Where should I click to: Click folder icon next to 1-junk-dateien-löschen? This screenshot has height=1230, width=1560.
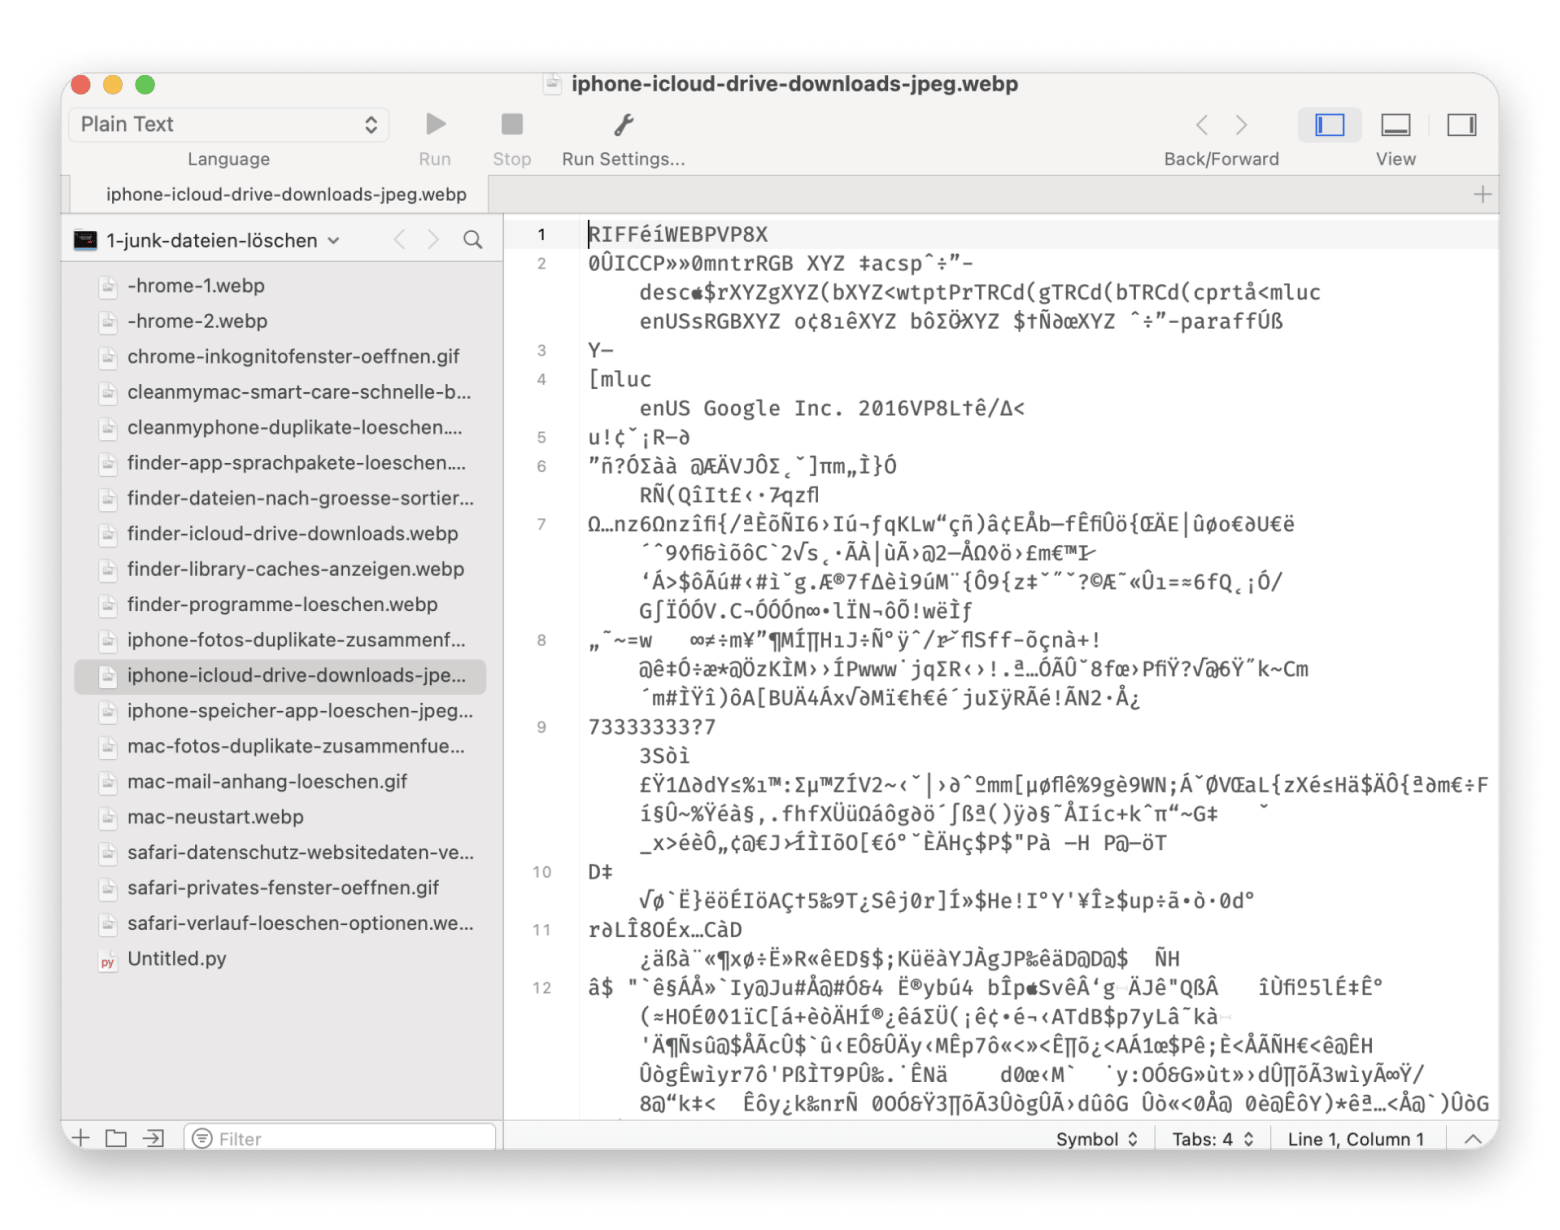pyautogui.click(x=86, y=240)
